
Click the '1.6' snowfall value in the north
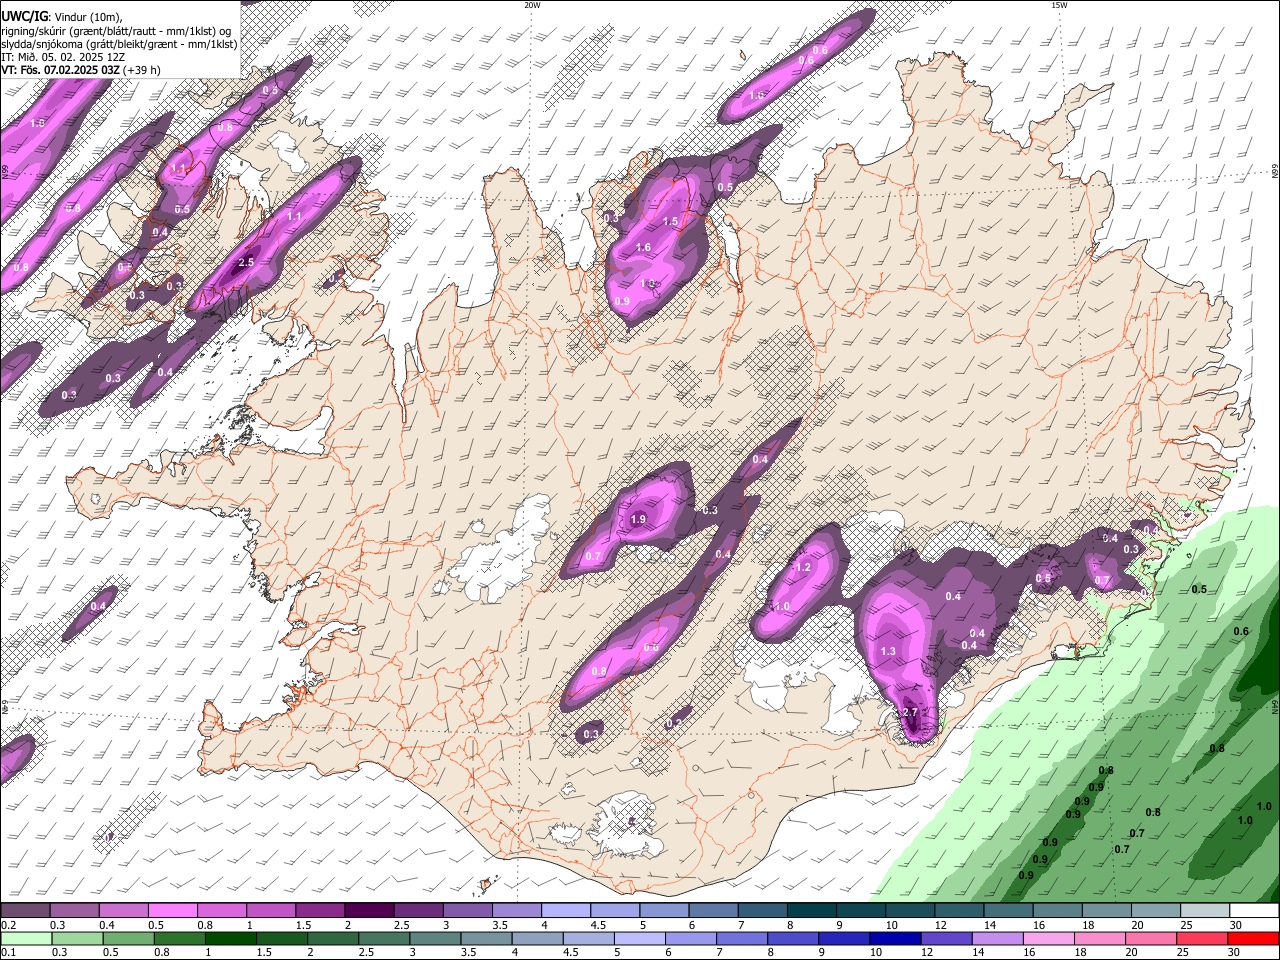point(644,248)
